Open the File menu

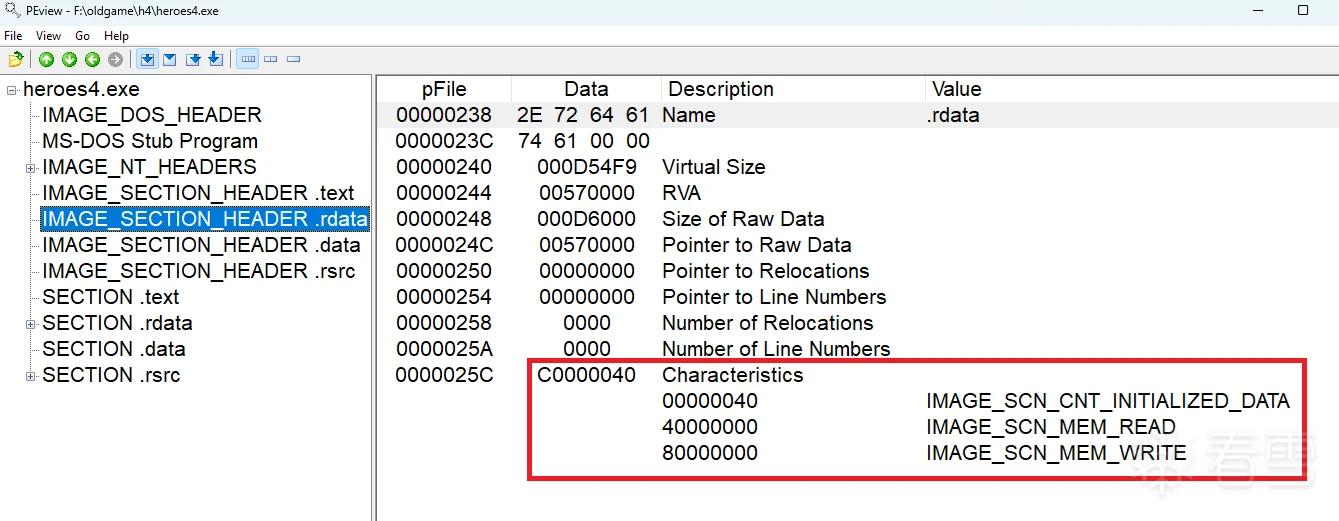(13, 36)
